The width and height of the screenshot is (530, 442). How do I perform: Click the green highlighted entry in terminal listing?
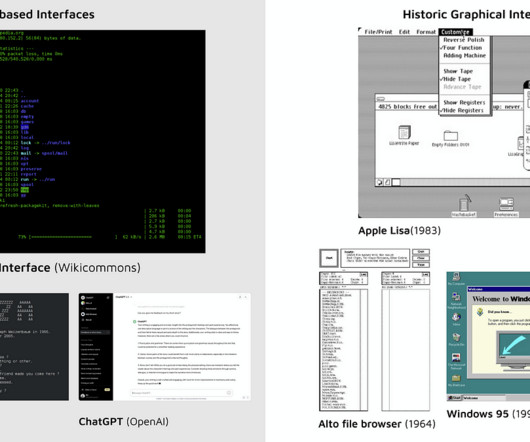coord(25,190)
